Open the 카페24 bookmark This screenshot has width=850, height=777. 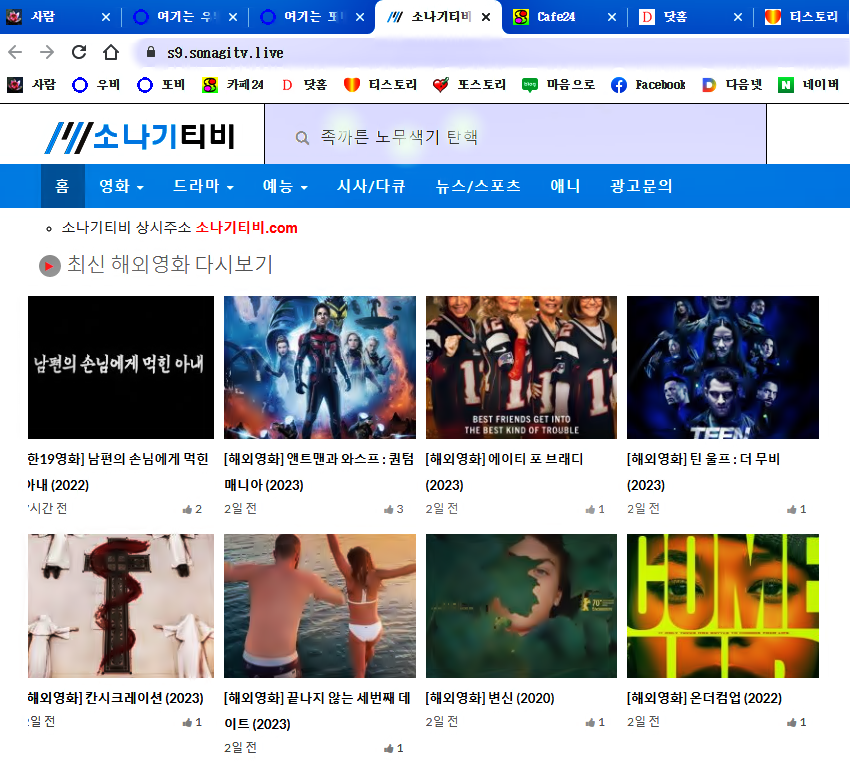pyautogui.click(x=233, y=85)
